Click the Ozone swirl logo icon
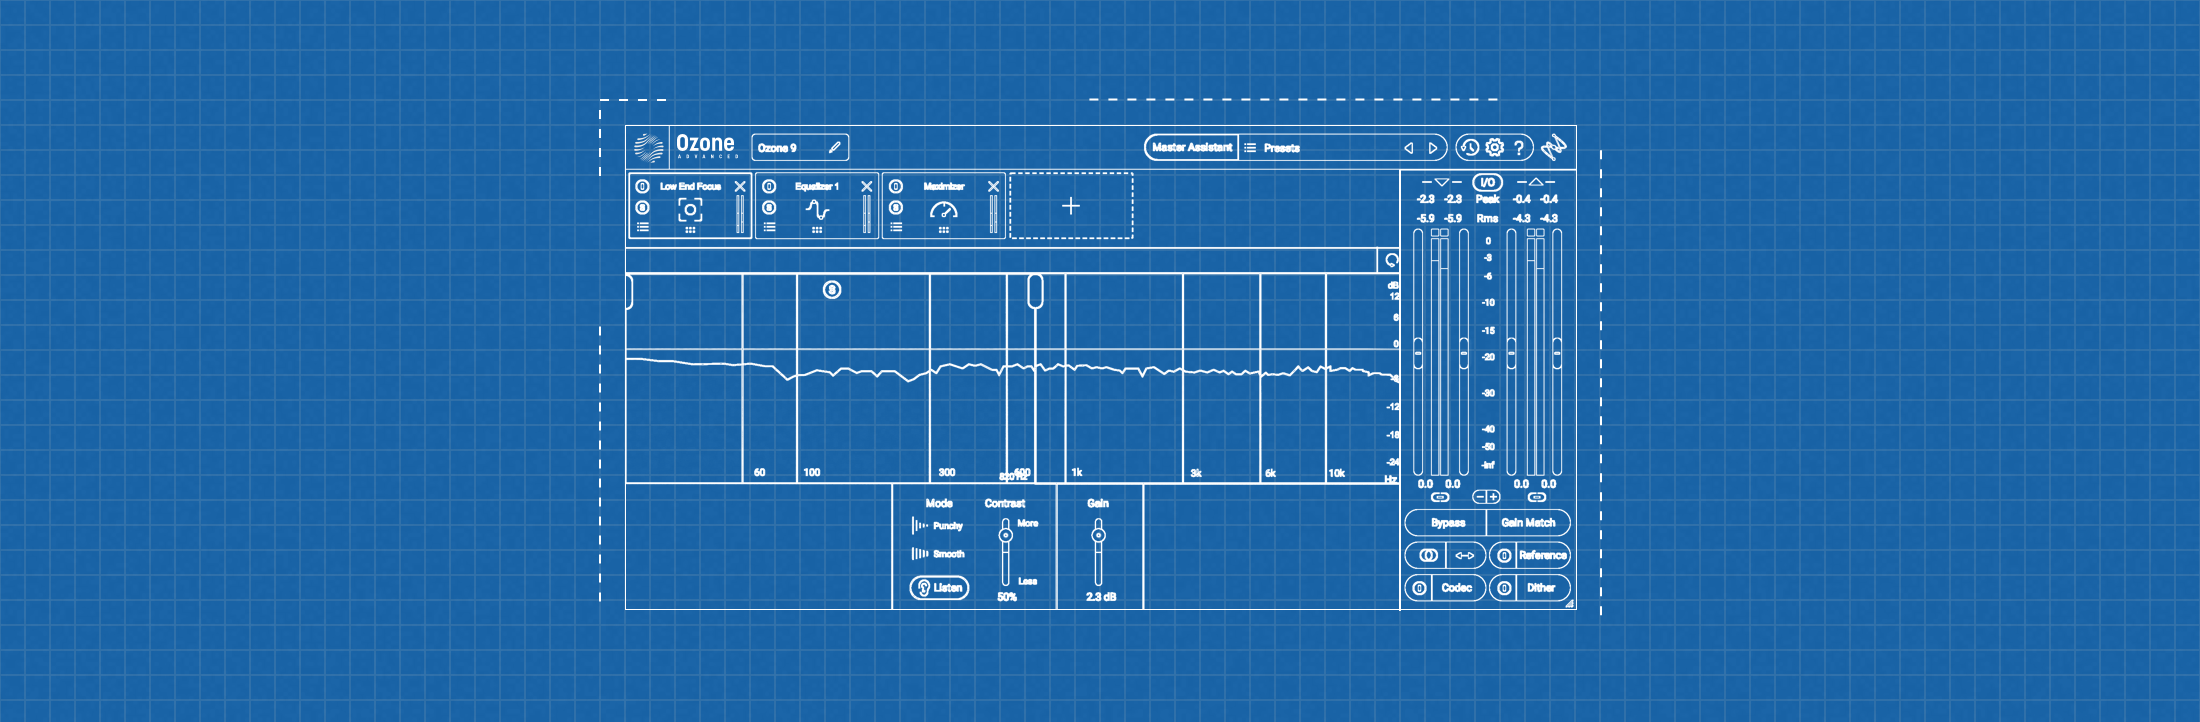This screenshot has width=2200, height=722. tap(648, 148)
